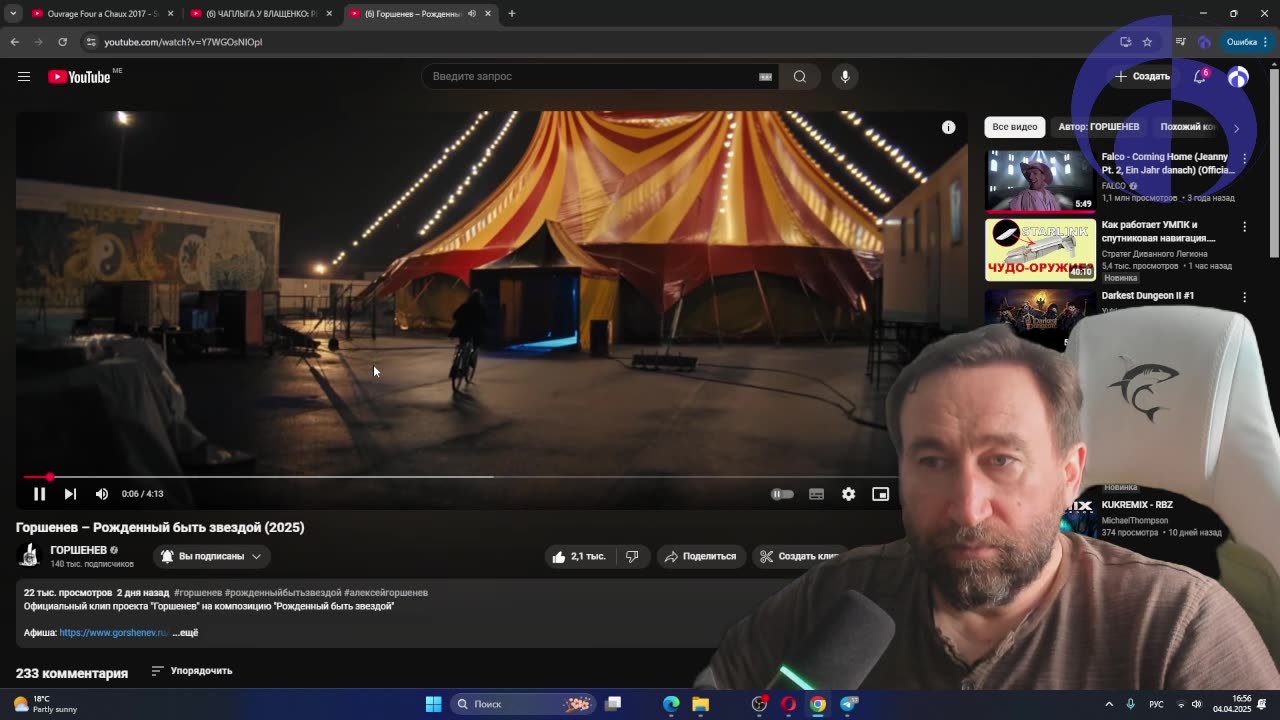Switch to Ouvrage Four a Chaux tab
The width and height of the screenshot is (1280, 720).
(102, 14)
